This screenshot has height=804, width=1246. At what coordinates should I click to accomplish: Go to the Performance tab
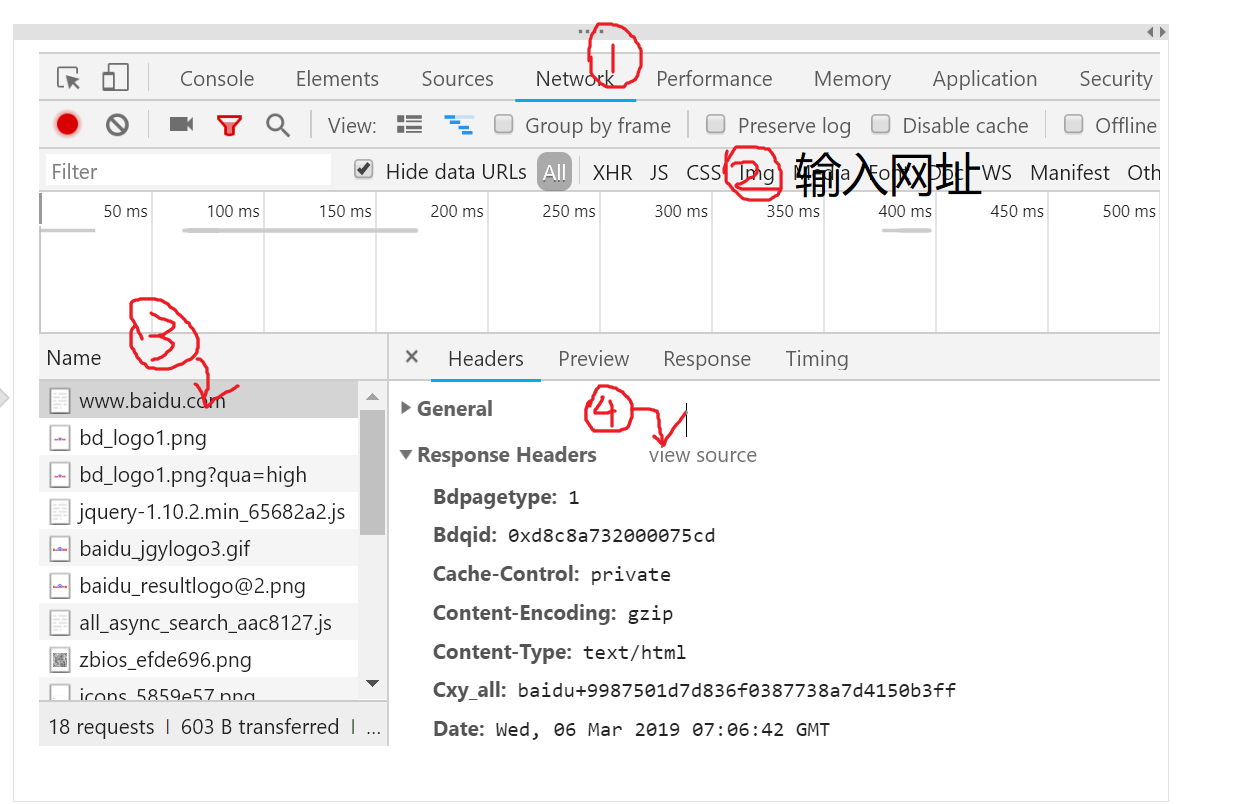tap(714, 79)
